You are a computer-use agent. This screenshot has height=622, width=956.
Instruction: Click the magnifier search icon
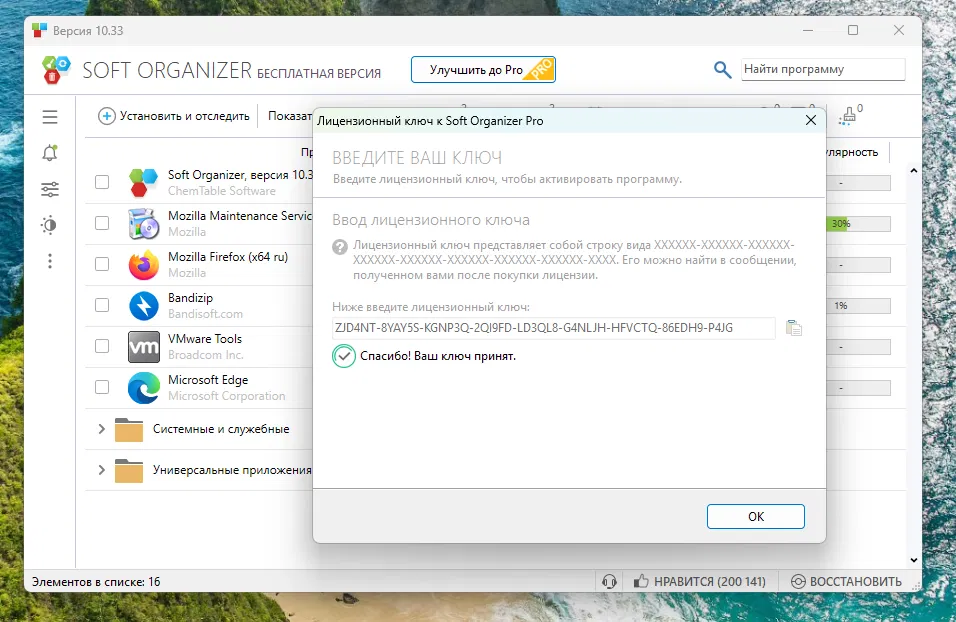click(x=722, y=70)
